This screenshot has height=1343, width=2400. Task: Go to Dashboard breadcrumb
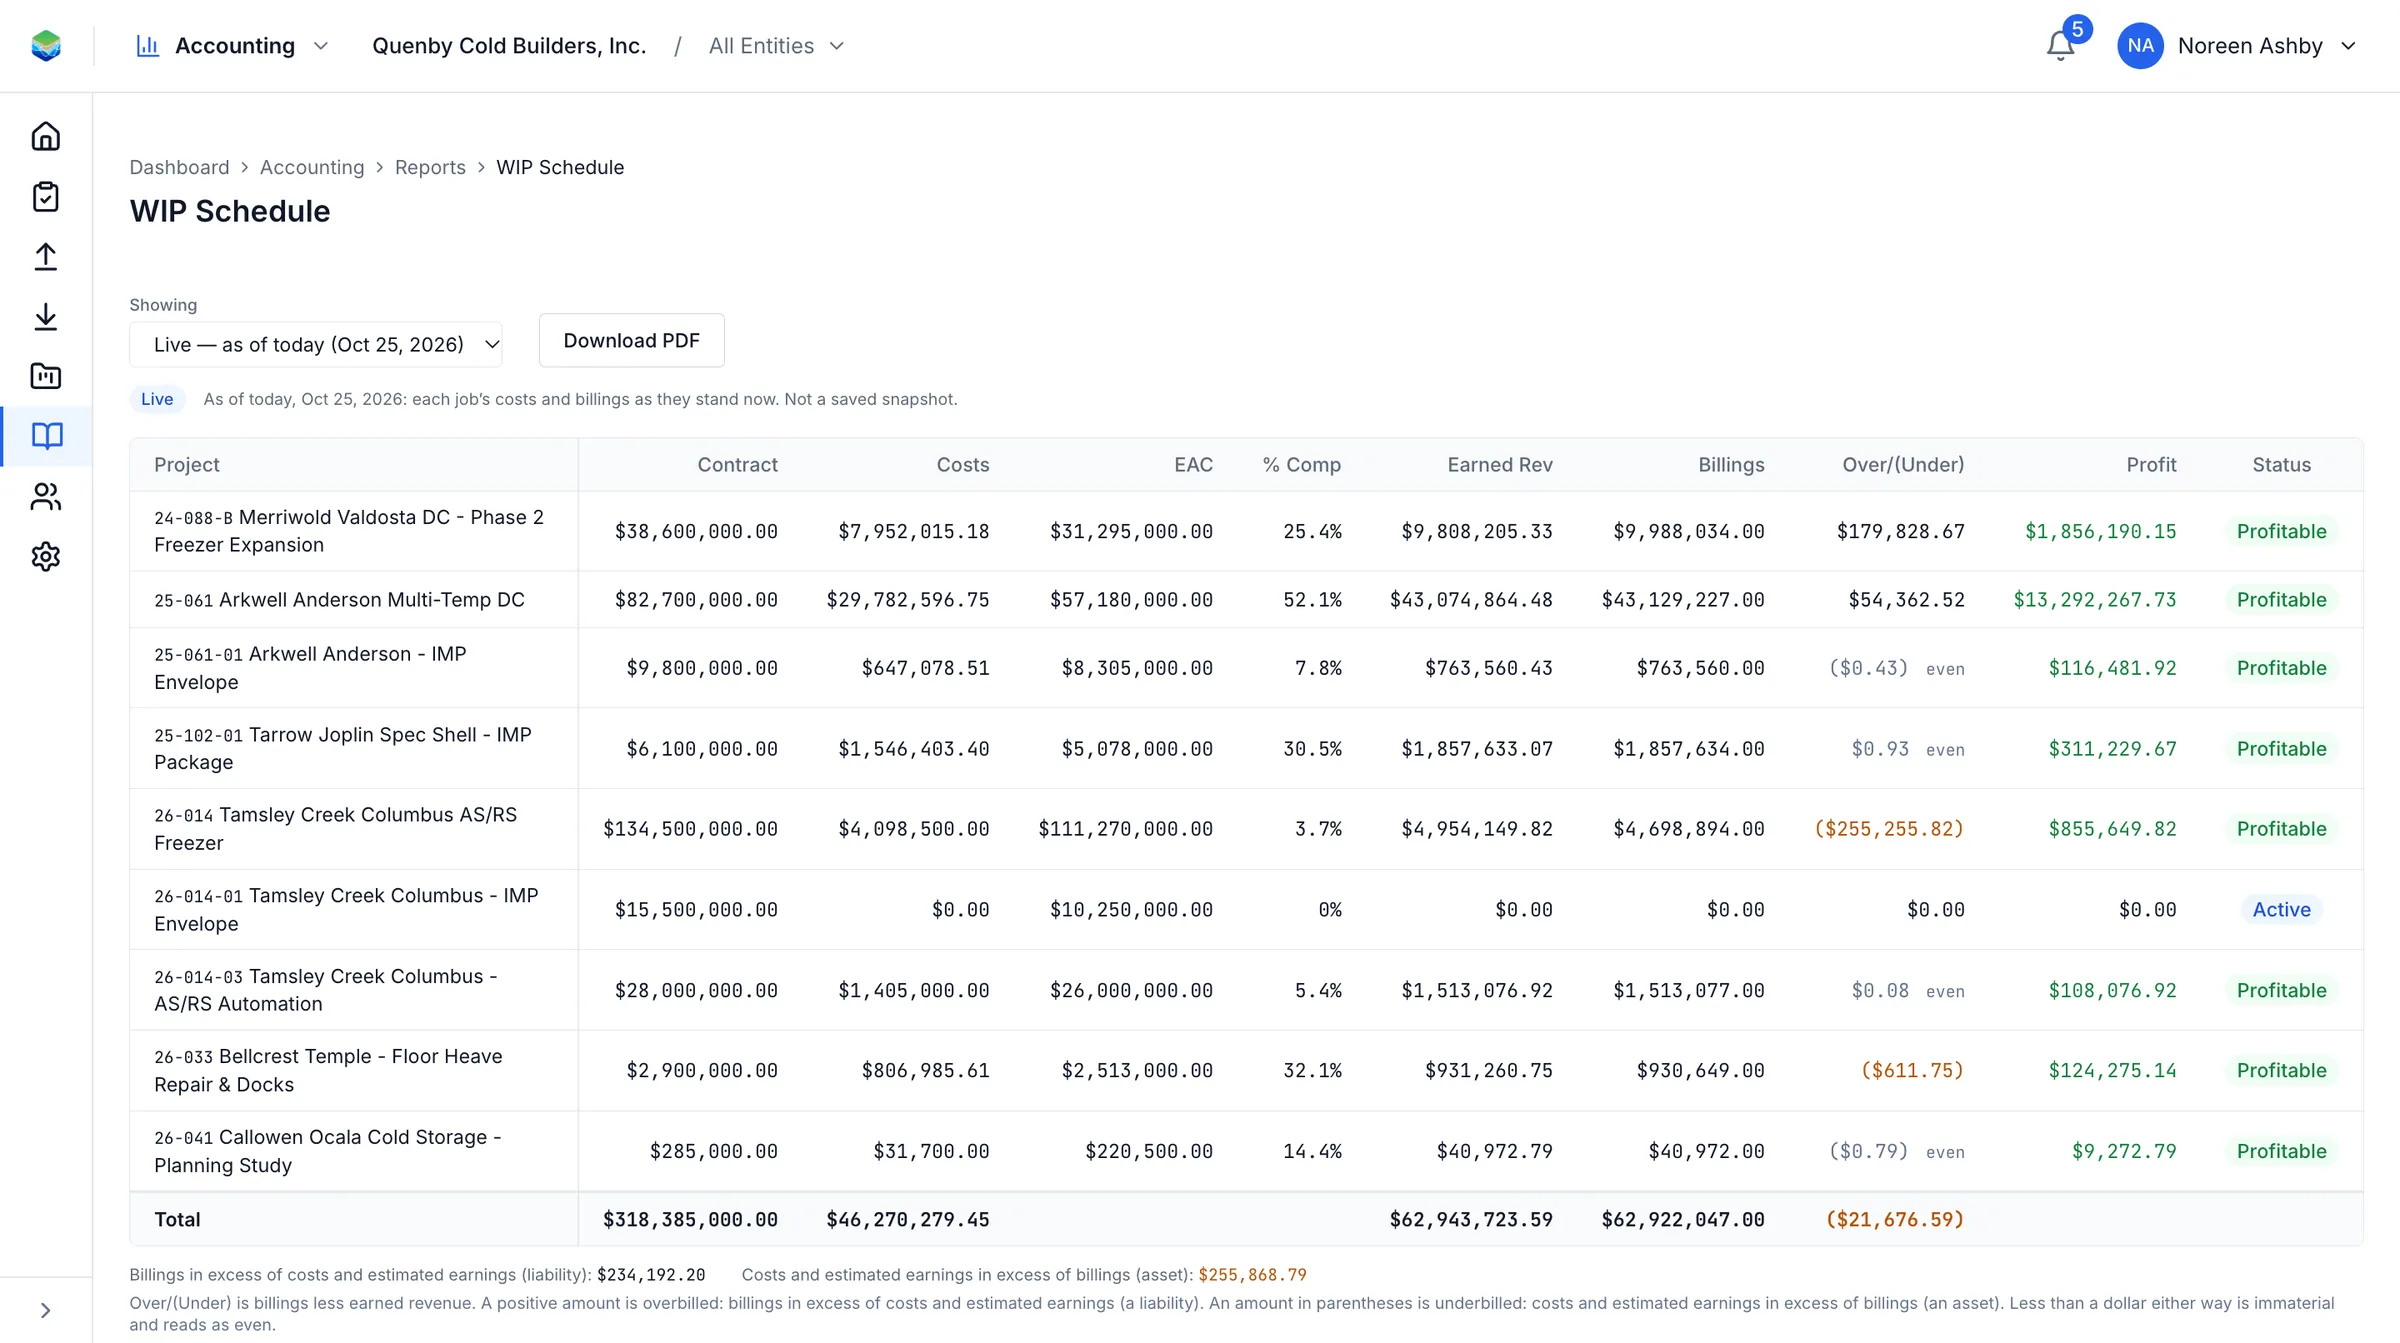(179, 167)
